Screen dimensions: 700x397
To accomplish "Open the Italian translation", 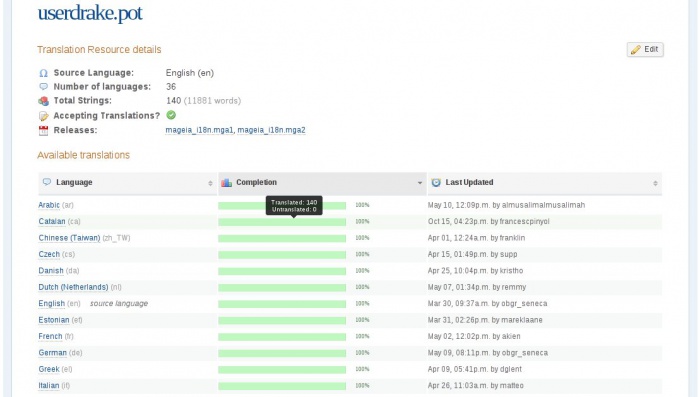I will tap(49, 386).
